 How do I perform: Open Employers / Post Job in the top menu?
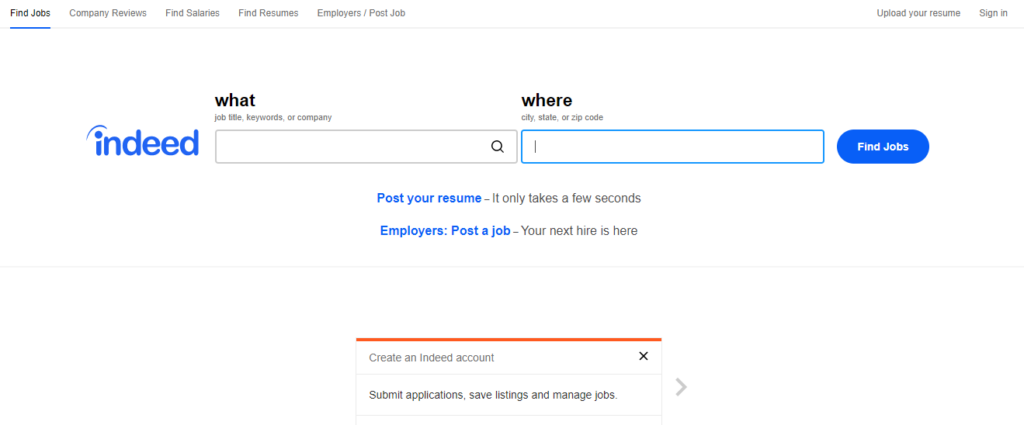point(361,13)
